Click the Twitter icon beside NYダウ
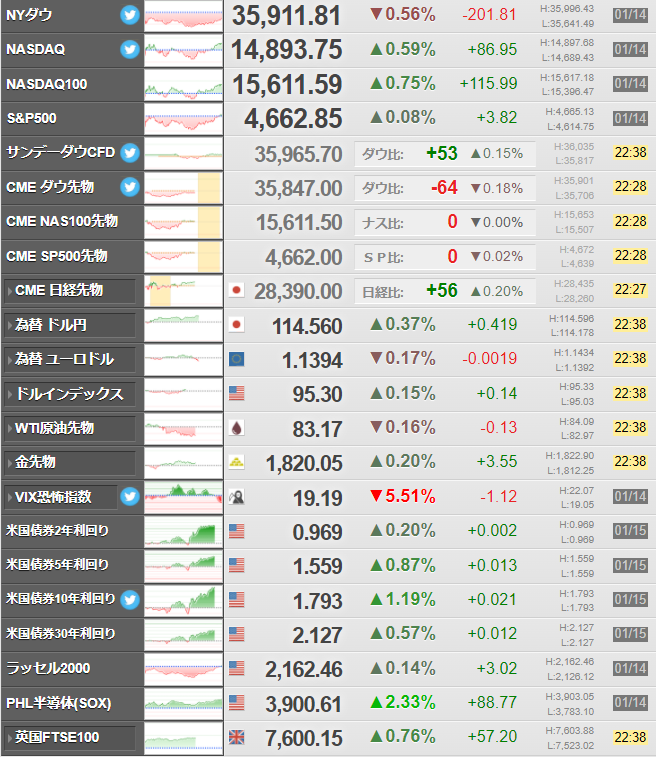Viewport: 656px width, 757px height. [x=130, y=15]
